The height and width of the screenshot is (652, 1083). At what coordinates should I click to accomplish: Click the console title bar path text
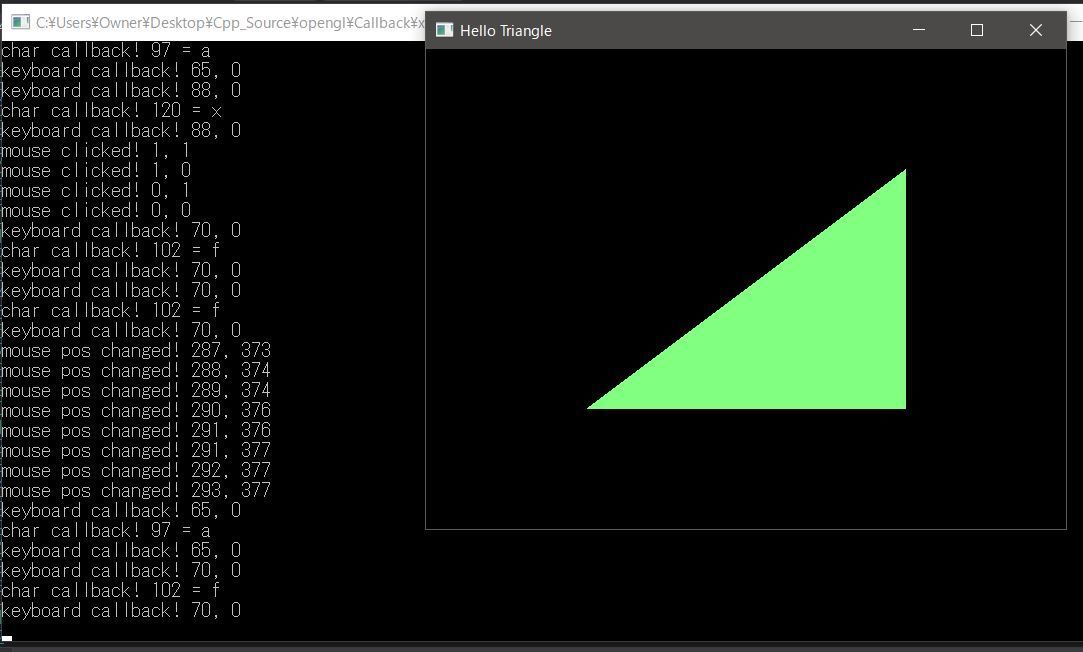tap(229, 23)
